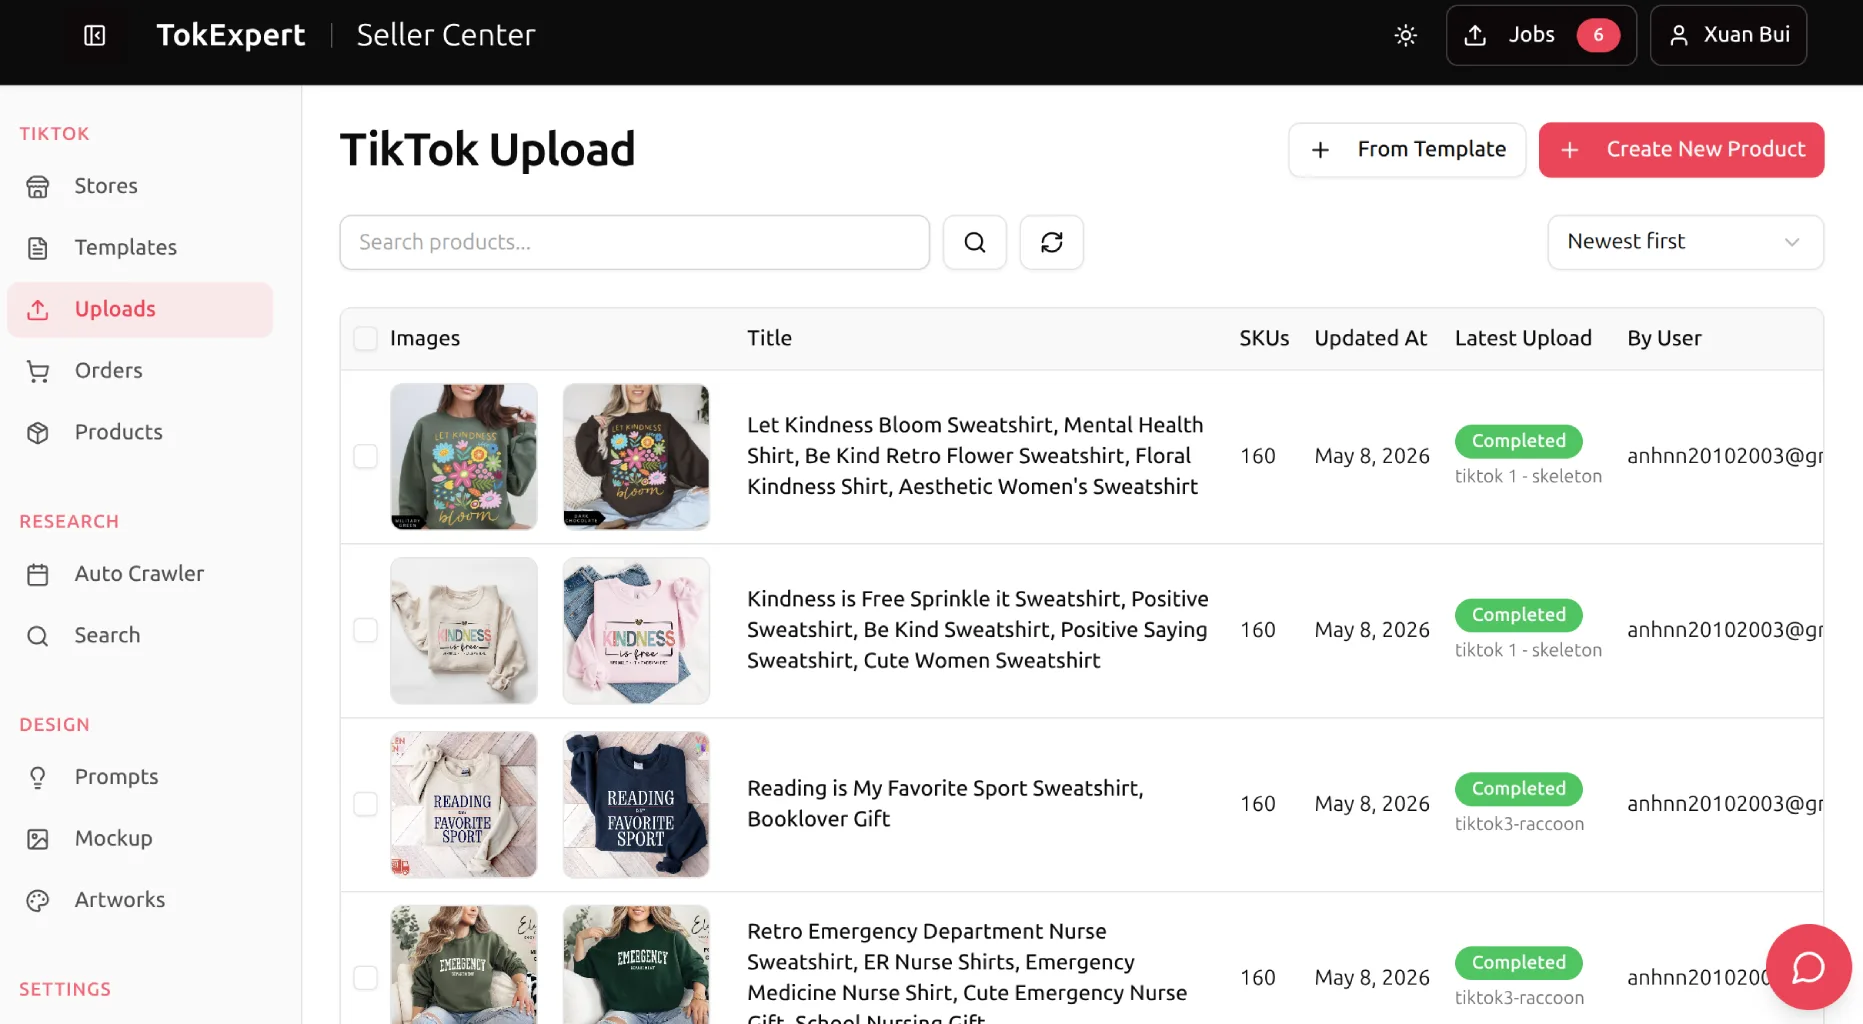
Task: Open the Newest first sort dropdown
Action: coord(1686,242)
